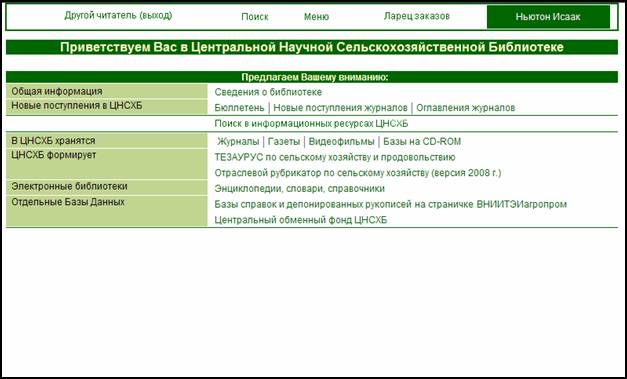The image size is (627, 379).
Task: Open Энциклопедии, словари, справочники link
Action: click(x=300, y=189)
